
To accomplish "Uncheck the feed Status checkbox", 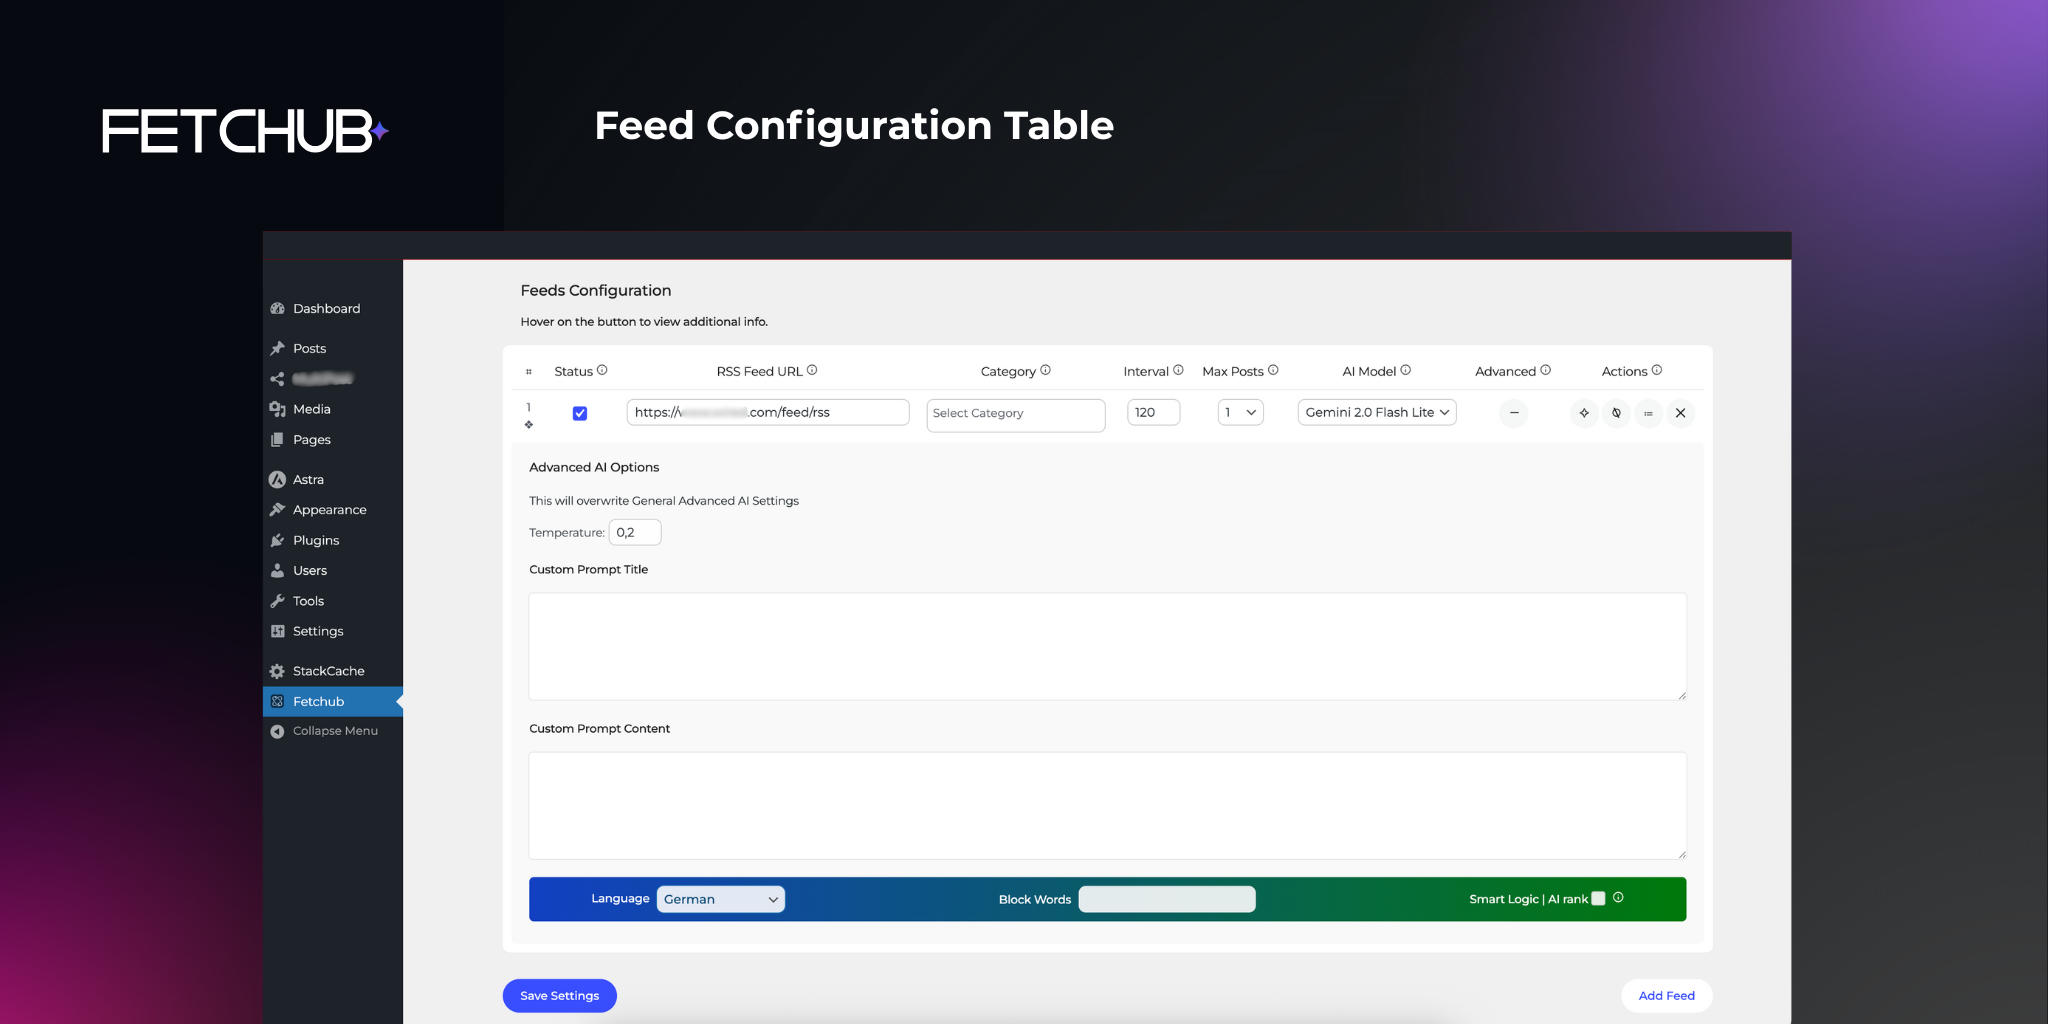I will pyautogui.click(x=580, y=413).
